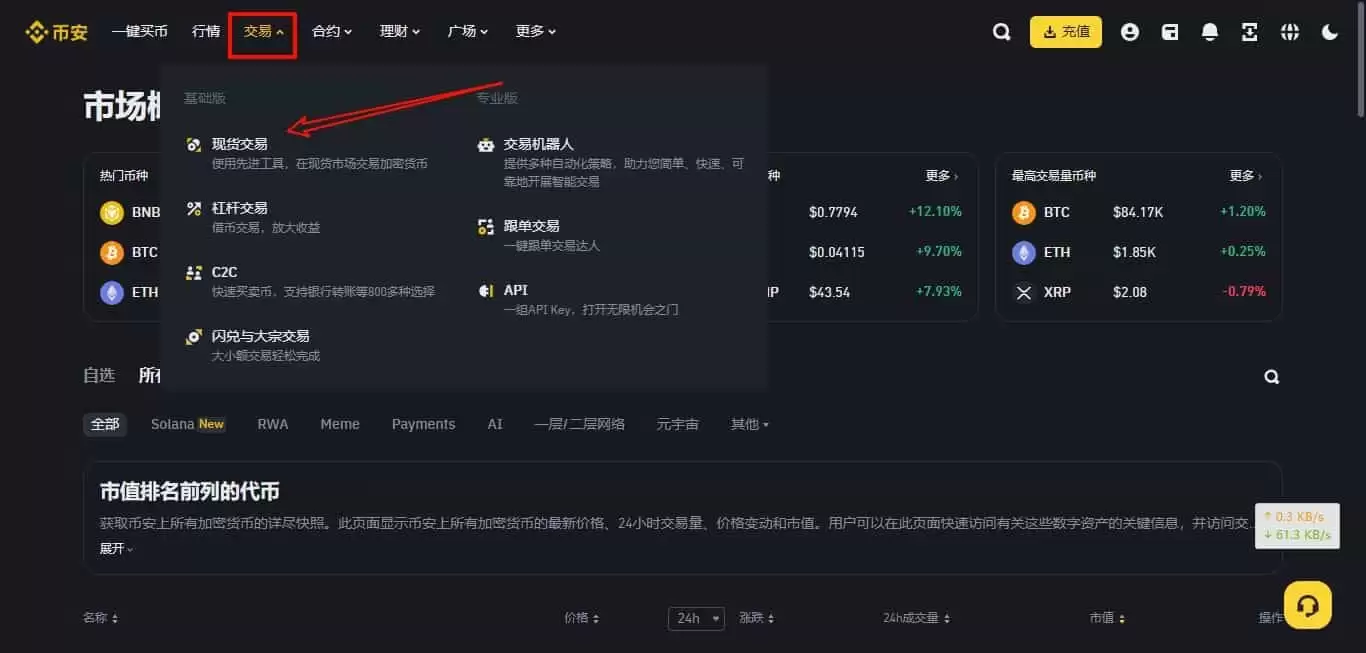This screenshot has height=653, width=1366.
Task: Open 杠杆交易 margin trading link
Action: coord(237,209)
